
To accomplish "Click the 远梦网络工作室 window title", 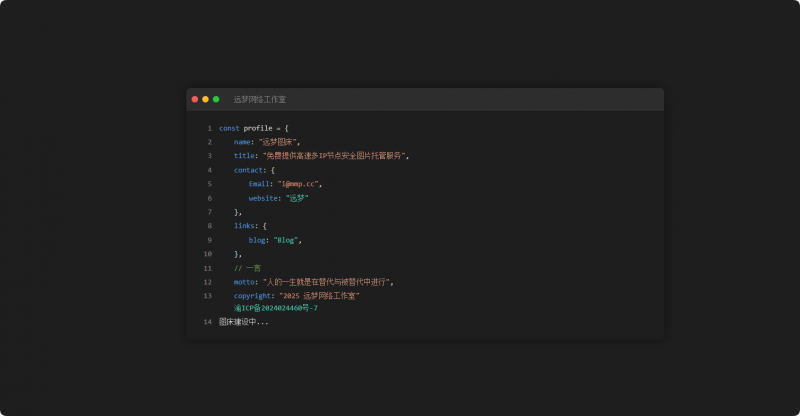I will pyautogui.click(x=259, y=99).
